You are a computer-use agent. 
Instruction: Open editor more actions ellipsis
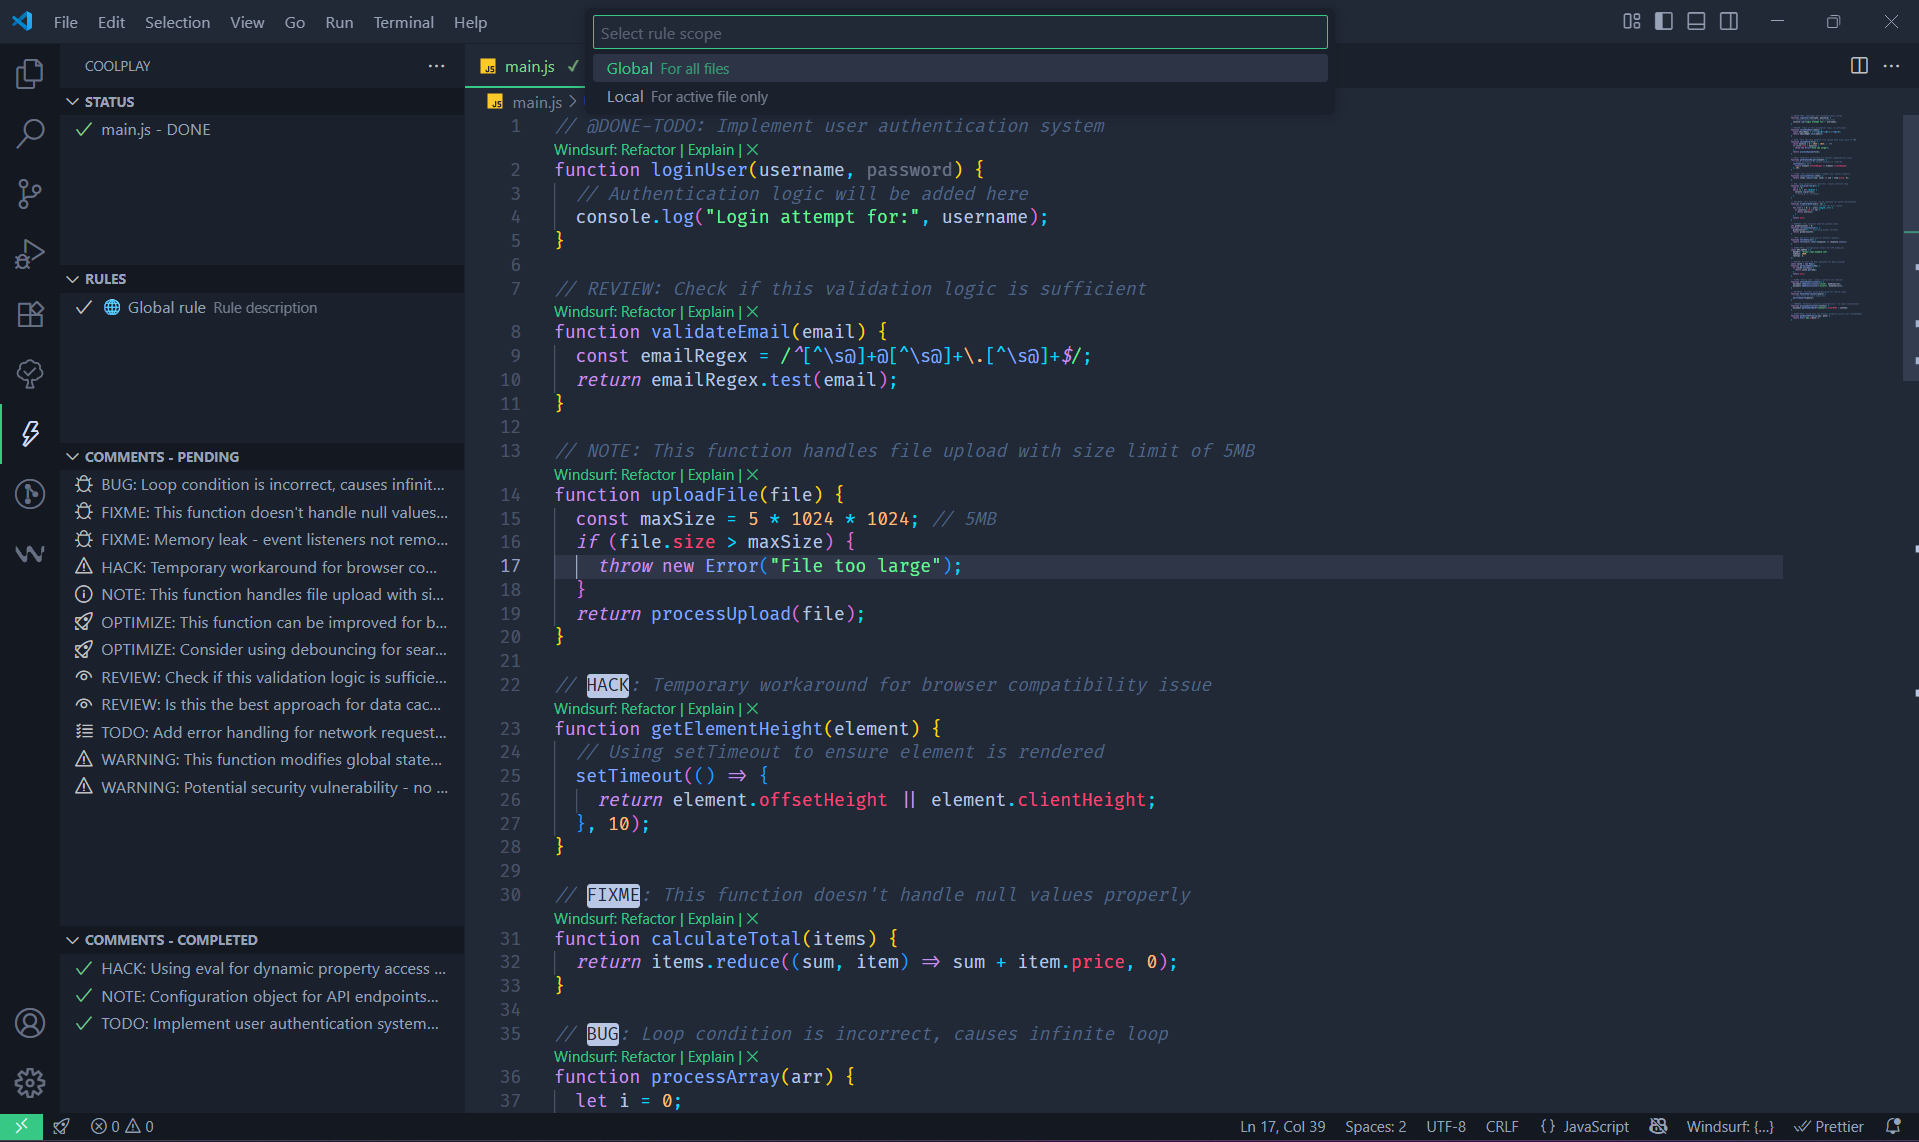click(x=1891, y=66)
